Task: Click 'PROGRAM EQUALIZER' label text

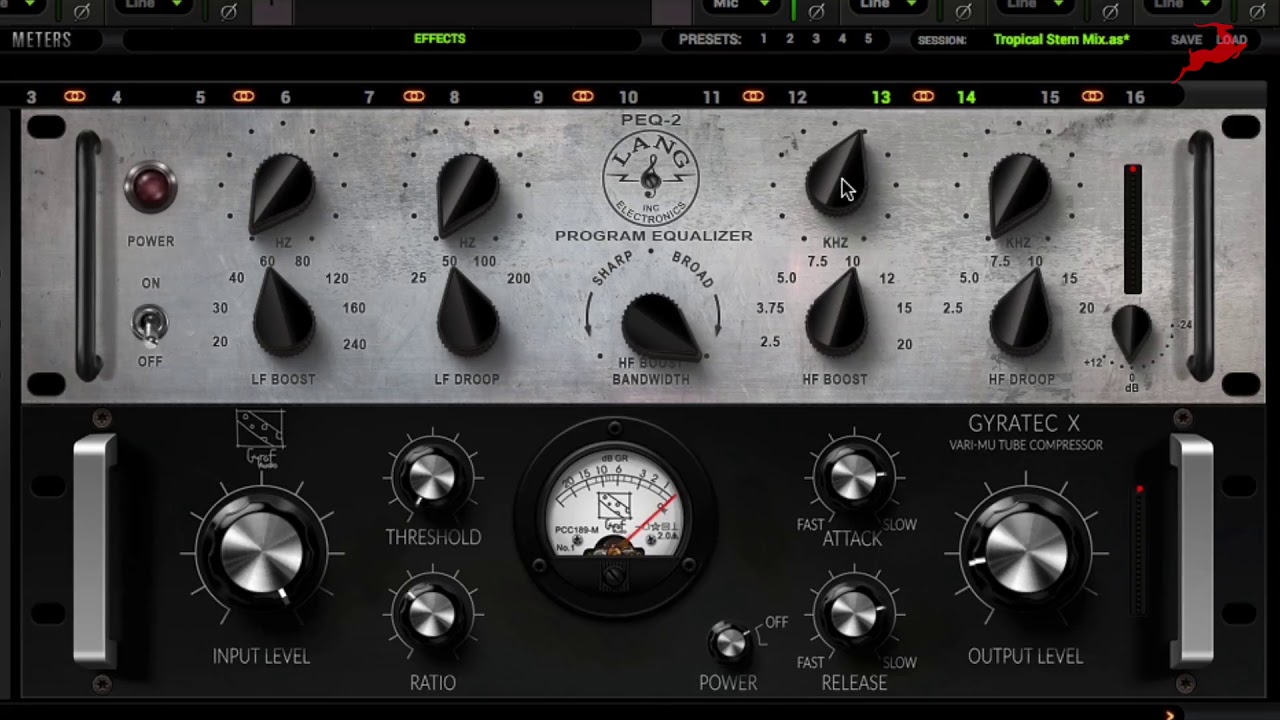Action: (654, 236)
